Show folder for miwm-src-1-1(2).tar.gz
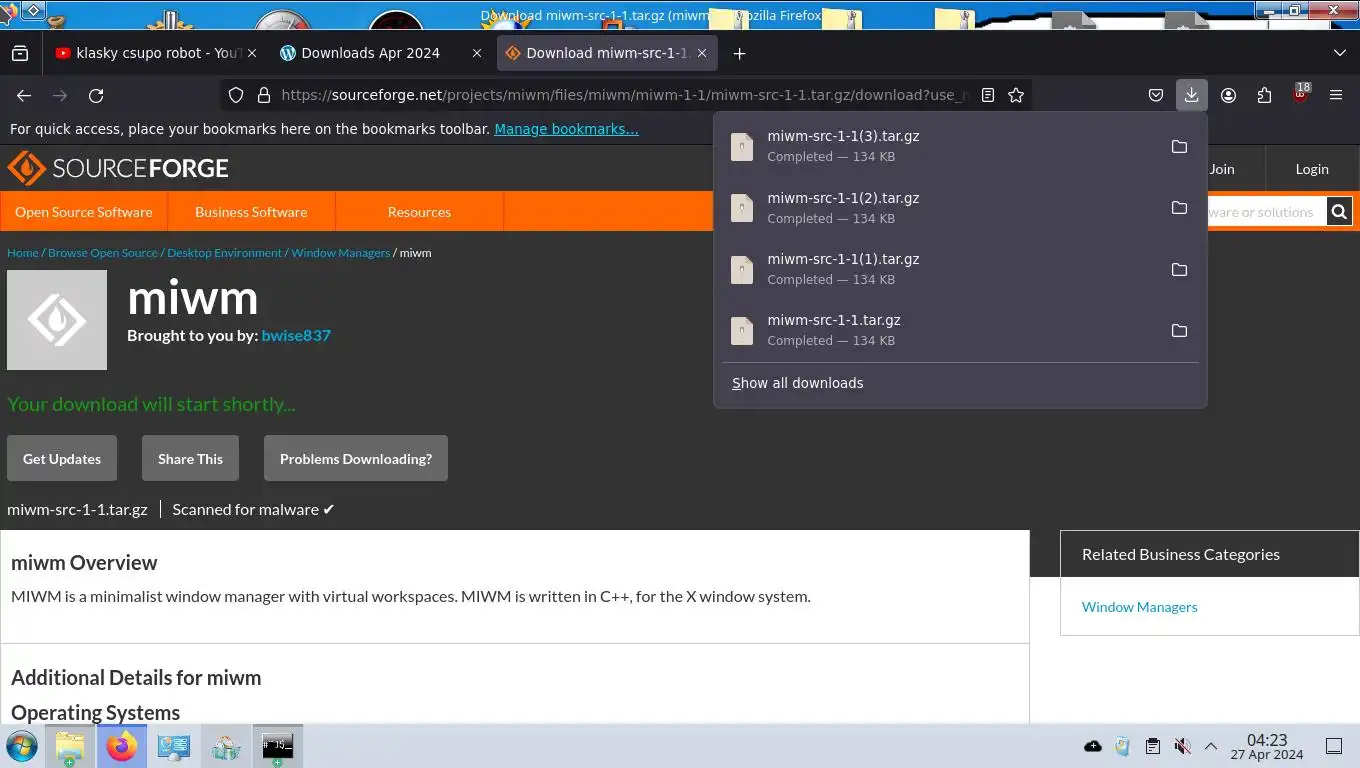 pos(1179,207)
